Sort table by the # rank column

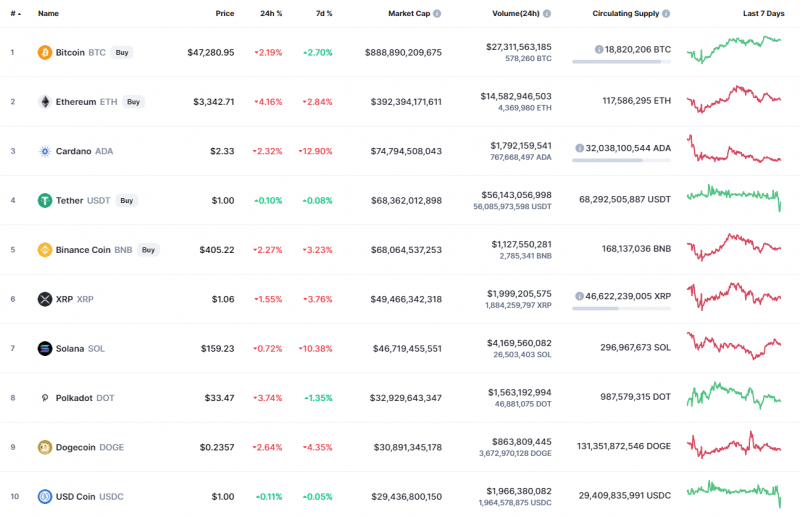14,14
